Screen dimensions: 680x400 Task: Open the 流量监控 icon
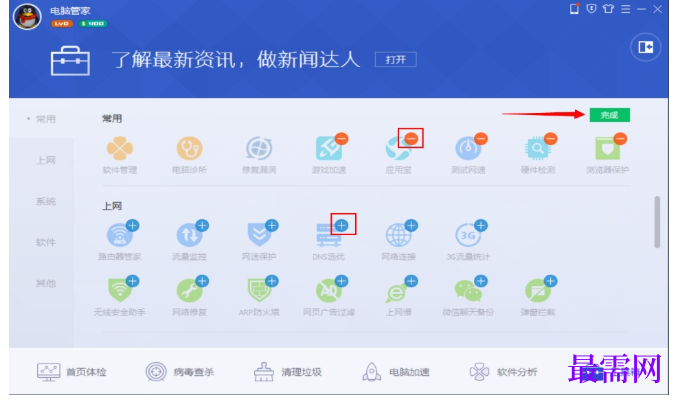pos(190,235)
